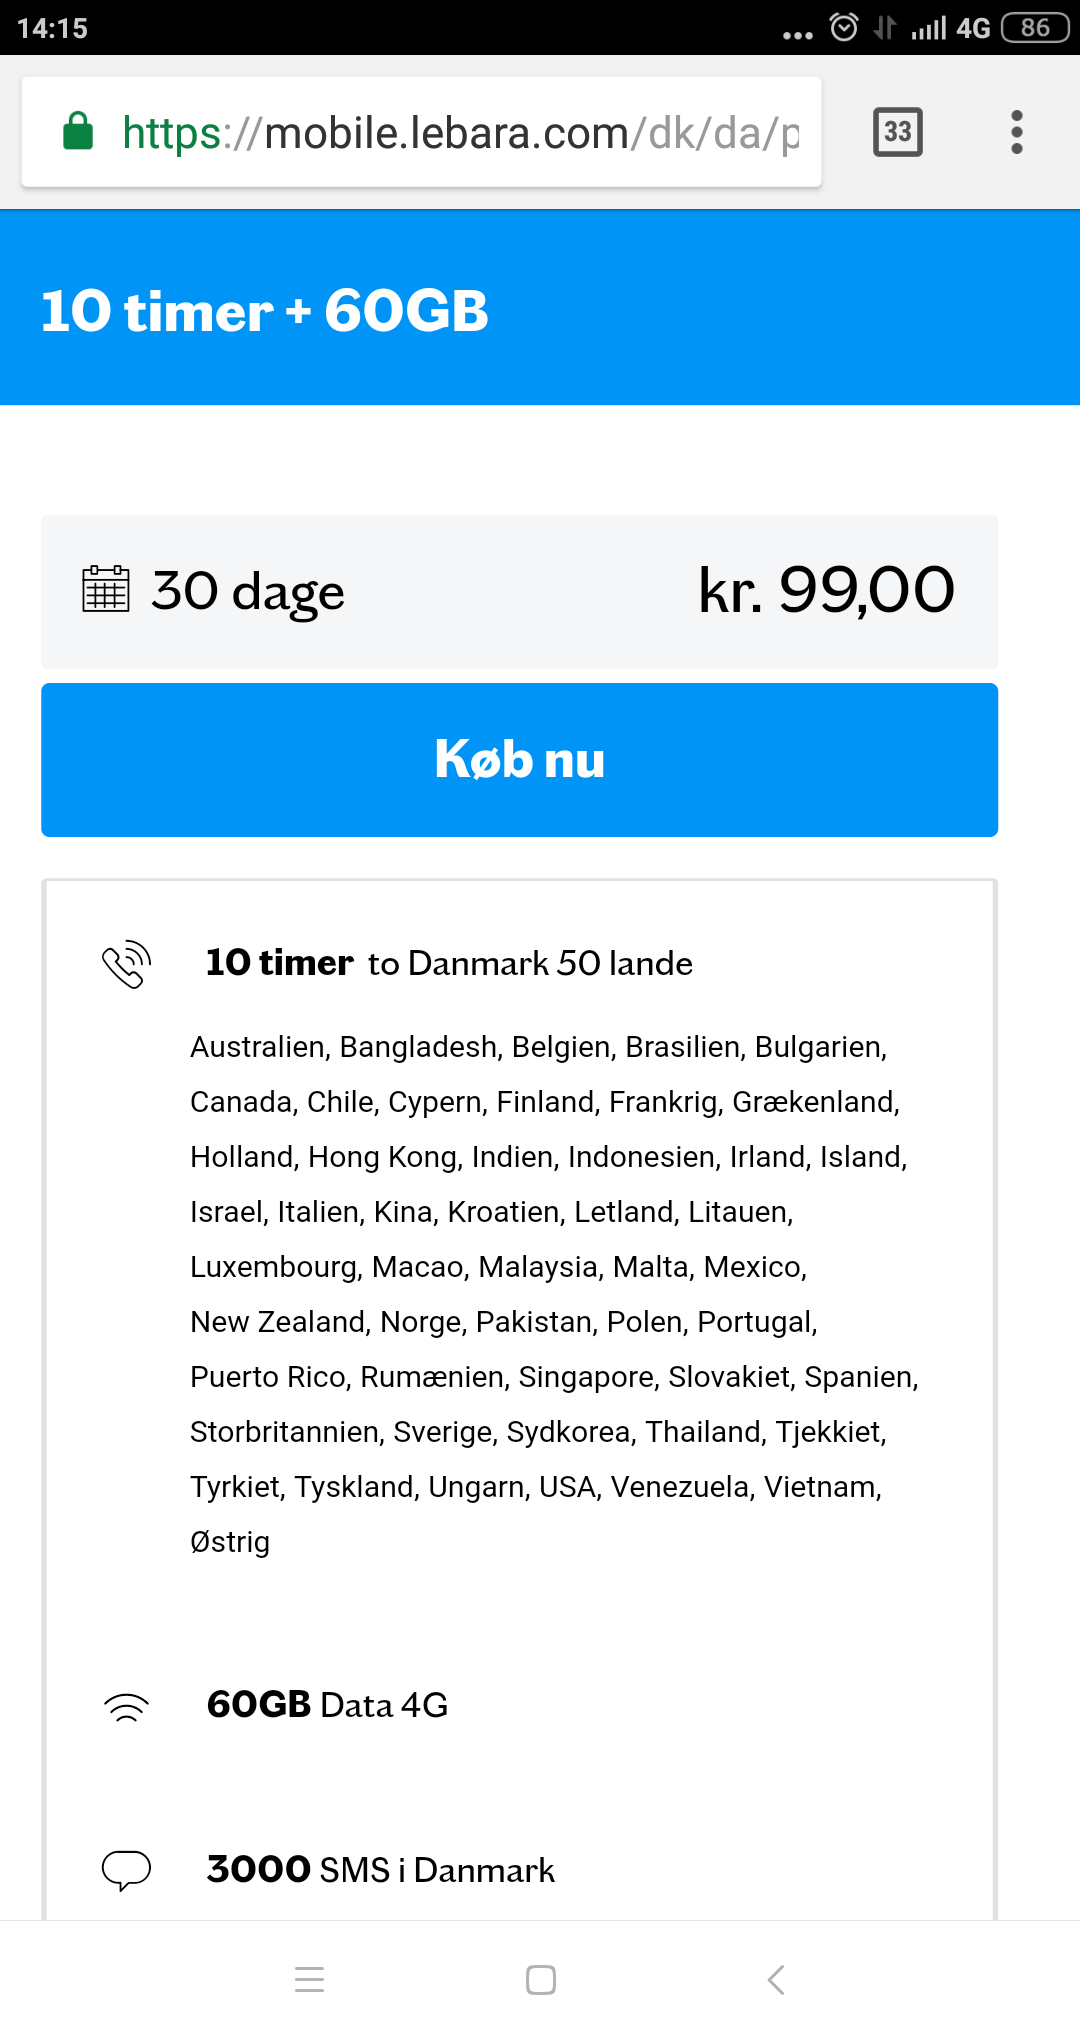
Task: Tap the 10 timer to Danmark 50 lande heading
Action: (449, 963)
